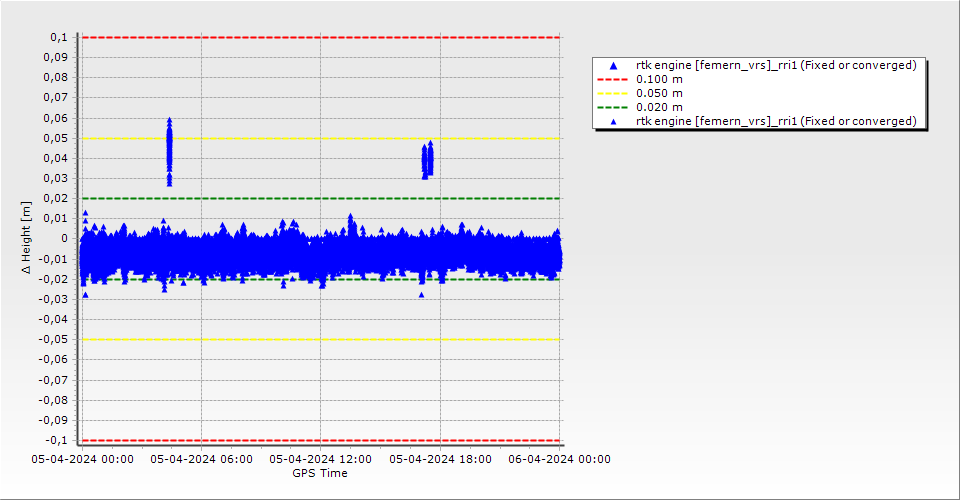Viewport: 960px width, 500px height.
Task: Click the 05-04-2024 12:00 time axis label
Action: tap(321, 459)
